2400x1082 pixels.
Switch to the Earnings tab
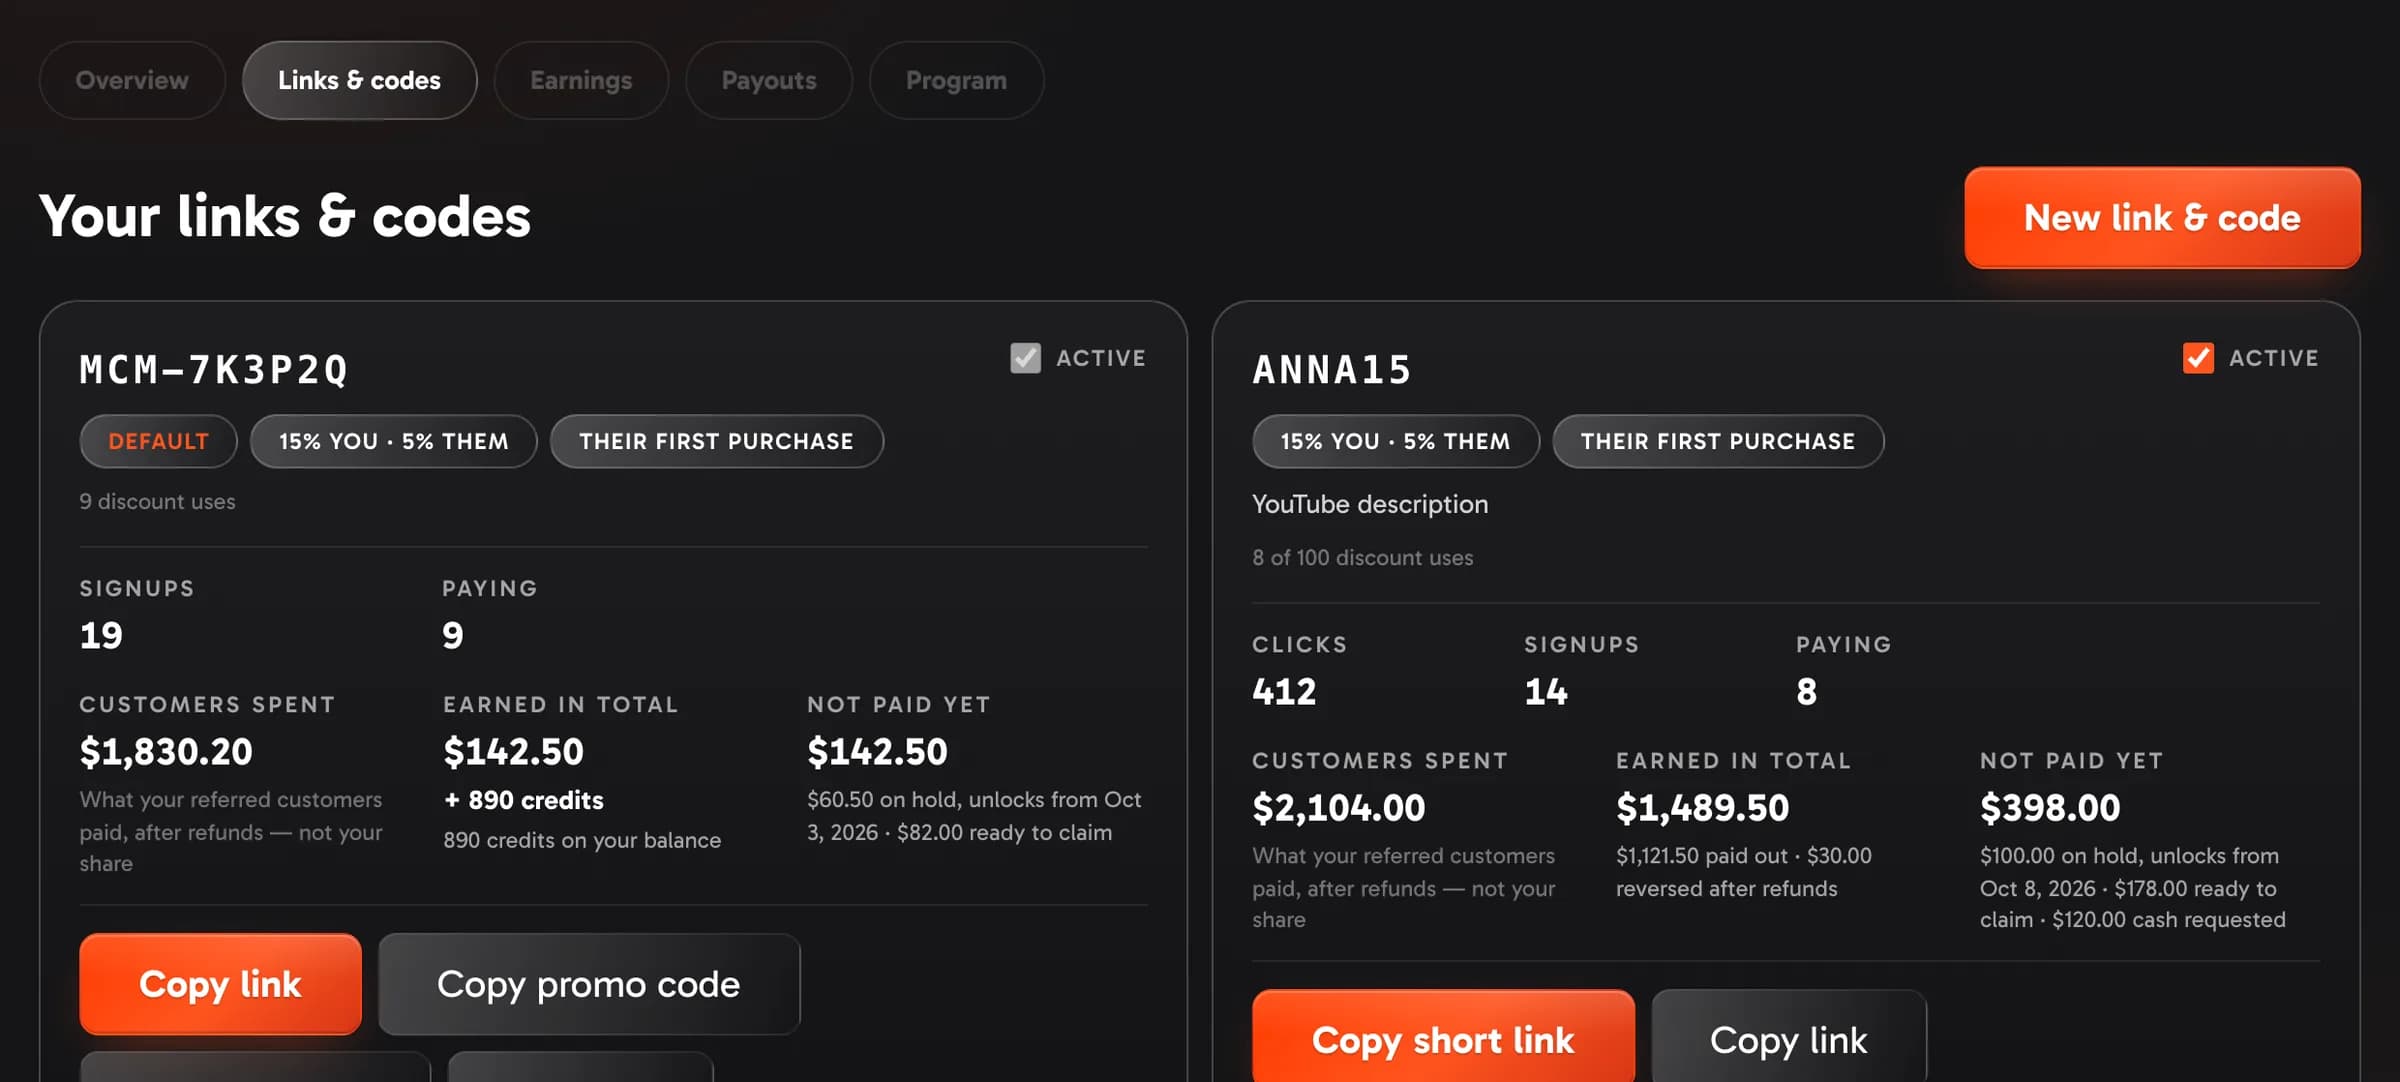581,80
